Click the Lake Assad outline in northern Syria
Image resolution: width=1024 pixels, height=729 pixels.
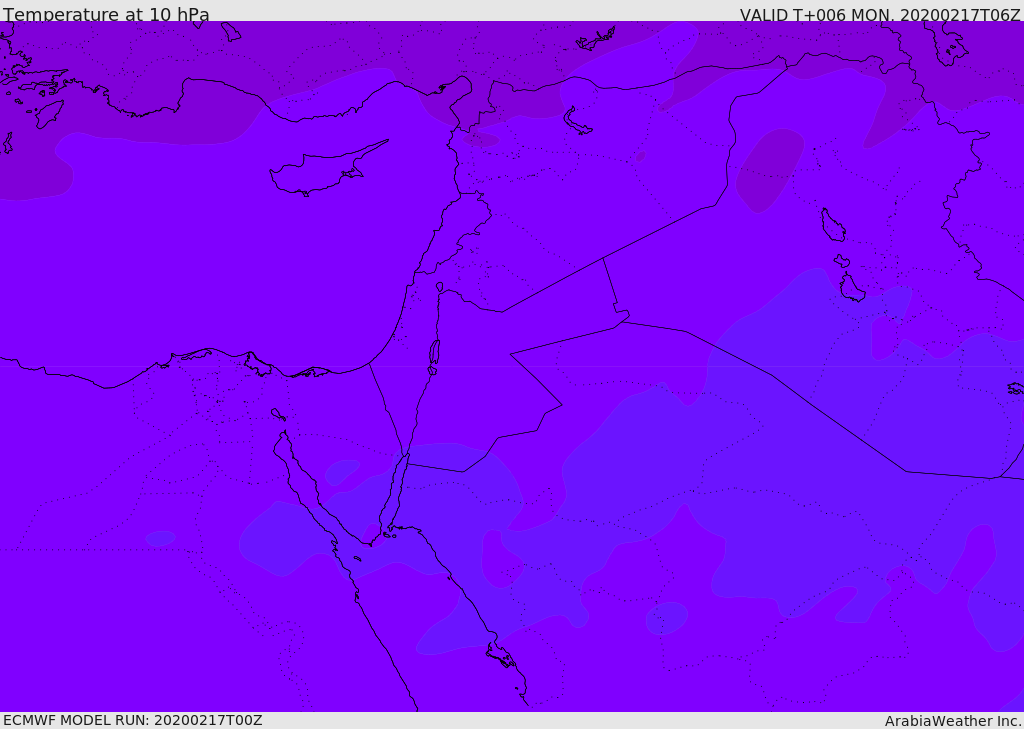click(x=578, y=122)
